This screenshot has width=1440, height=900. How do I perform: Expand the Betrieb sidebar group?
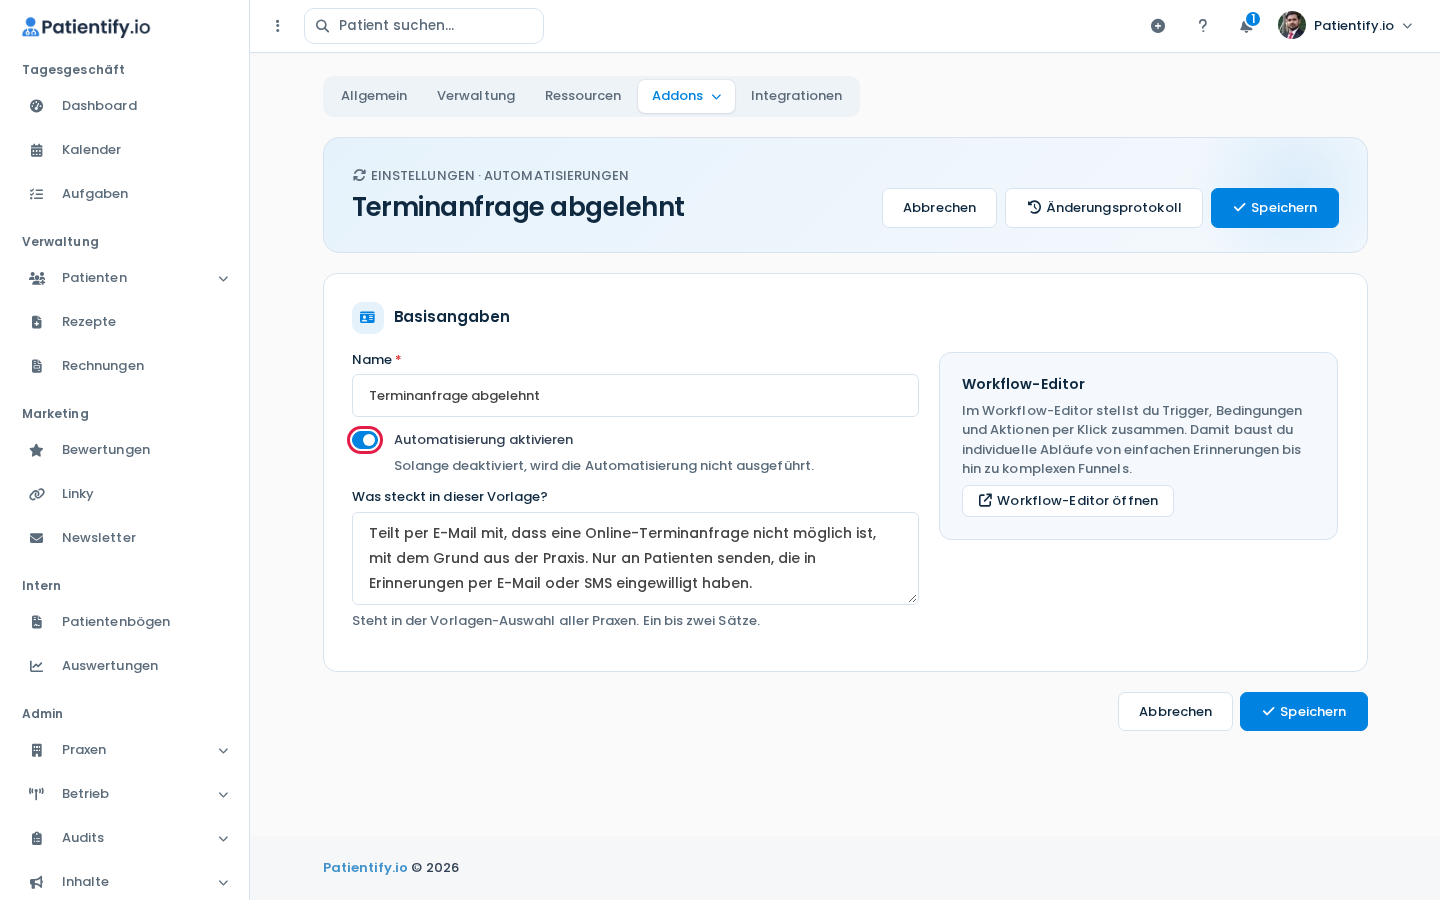click(x=125, y=794)
